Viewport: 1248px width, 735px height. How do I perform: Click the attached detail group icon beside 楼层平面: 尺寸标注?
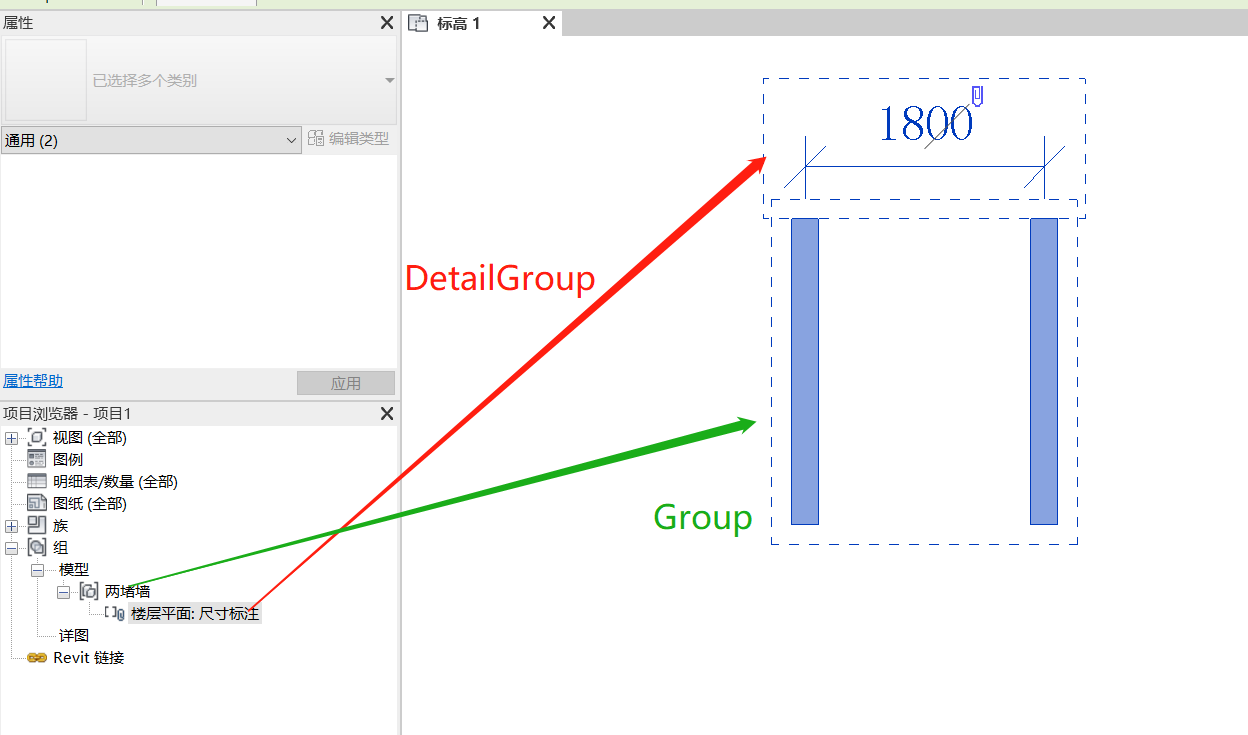115,613
